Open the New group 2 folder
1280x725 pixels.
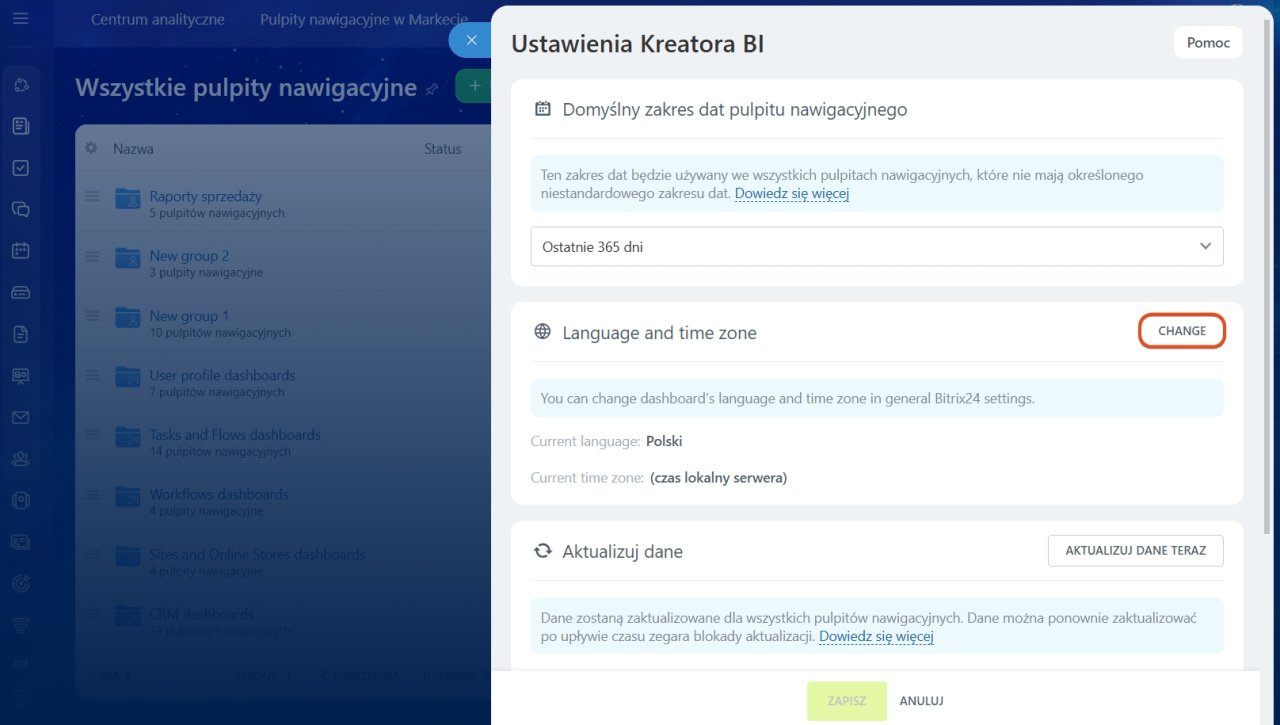tap(190, 255)
